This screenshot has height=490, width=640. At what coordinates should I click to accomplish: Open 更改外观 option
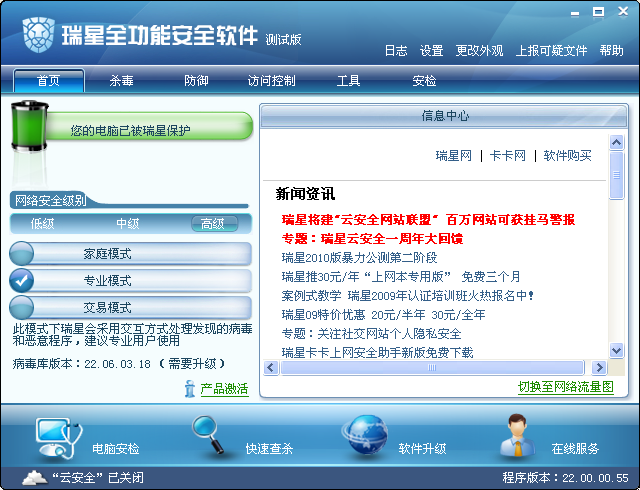click(480, 51)
